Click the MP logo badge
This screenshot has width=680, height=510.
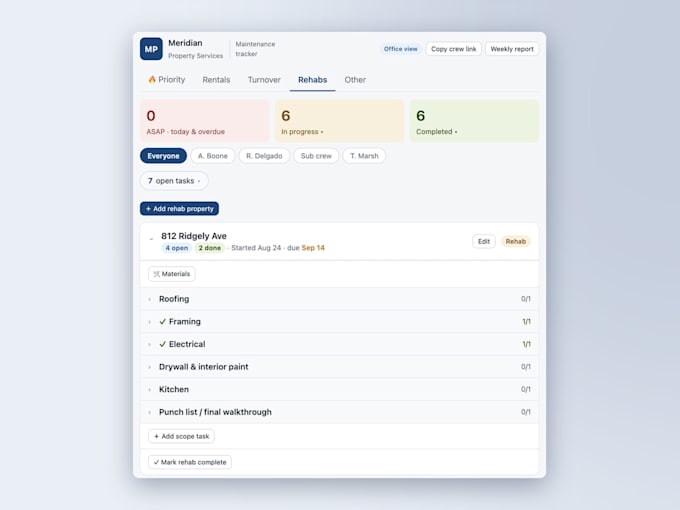[151, 49]
